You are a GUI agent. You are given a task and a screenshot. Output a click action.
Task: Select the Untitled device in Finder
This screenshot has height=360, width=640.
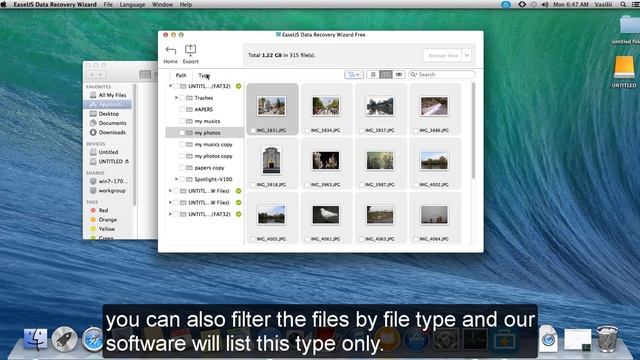(x=108, y=152)
